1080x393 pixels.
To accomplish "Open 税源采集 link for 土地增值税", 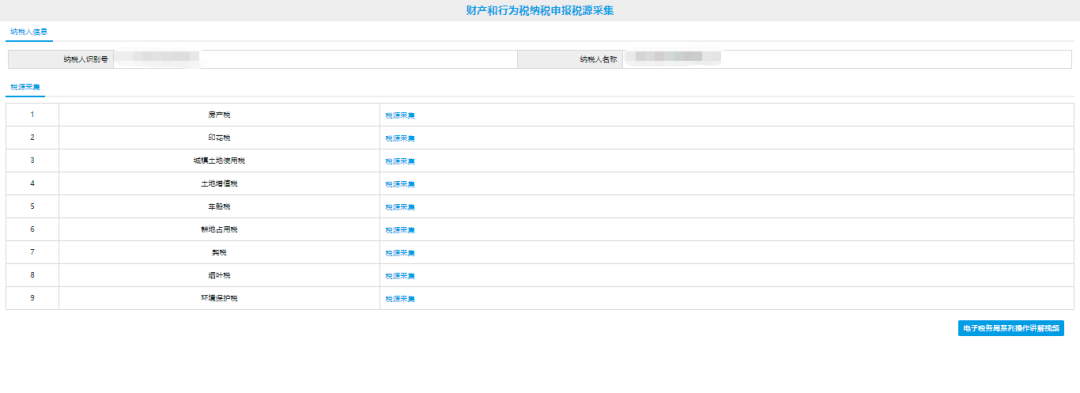I will [400, 184].
